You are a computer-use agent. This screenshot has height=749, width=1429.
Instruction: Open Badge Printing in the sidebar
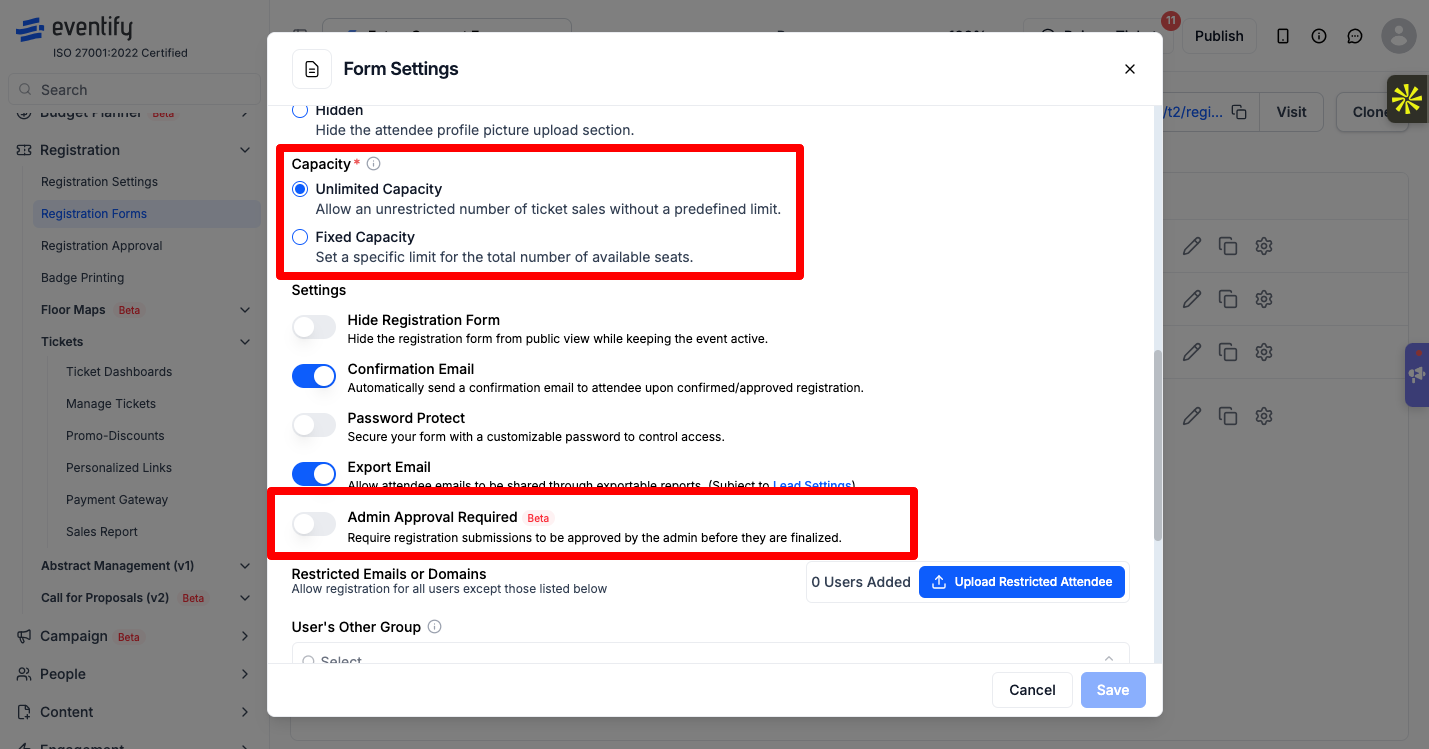[82, 278]
